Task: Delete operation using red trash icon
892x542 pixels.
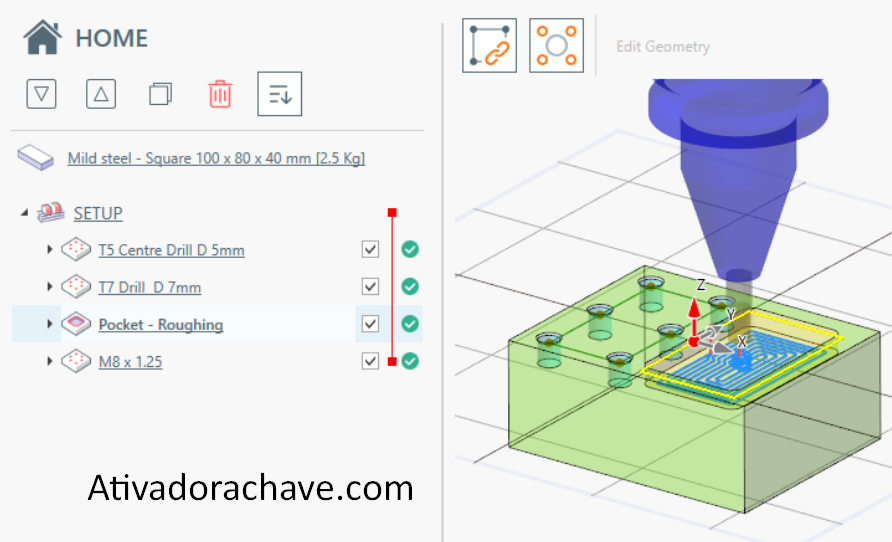Action: tap(220, 94)
